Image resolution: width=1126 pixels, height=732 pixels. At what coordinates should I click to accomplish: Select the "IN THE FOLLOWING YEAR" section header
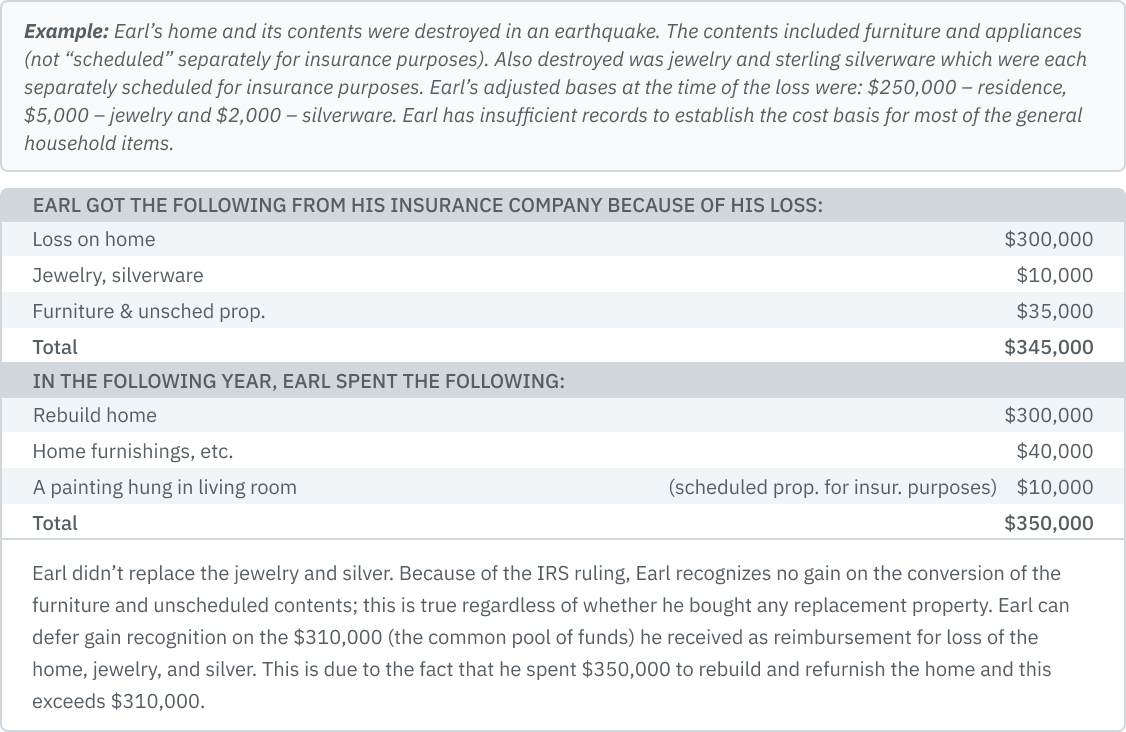[x=298, y=381]
